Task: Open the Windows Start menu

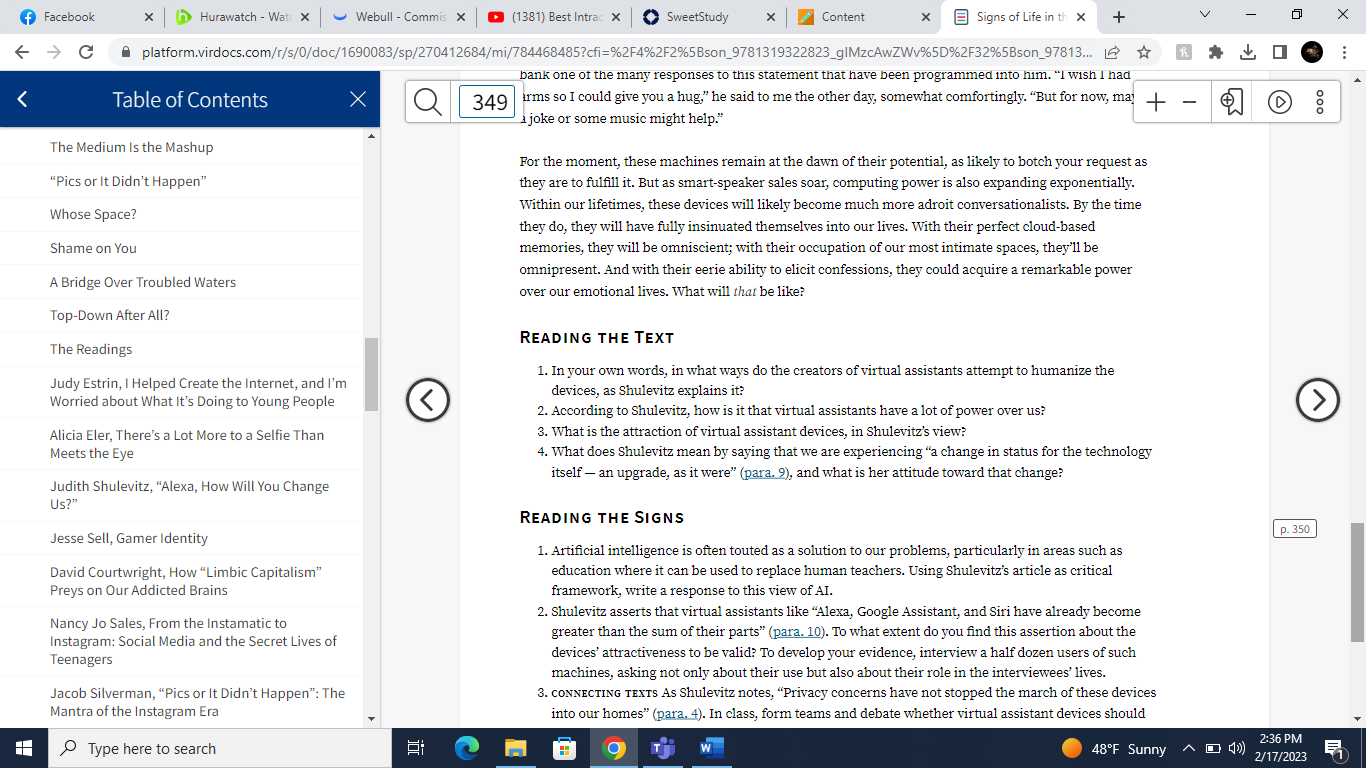Action: coord(24,748)
